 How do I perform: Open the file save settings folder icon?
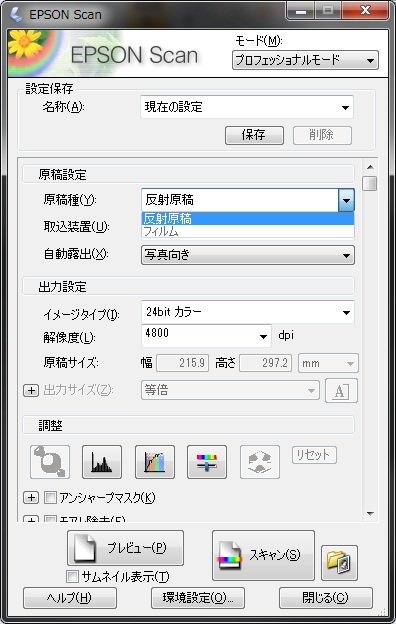[339, 563]
